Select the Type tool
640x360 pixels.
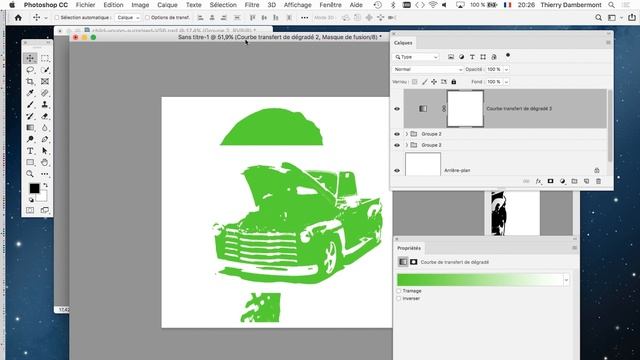[x=30, y=151]
